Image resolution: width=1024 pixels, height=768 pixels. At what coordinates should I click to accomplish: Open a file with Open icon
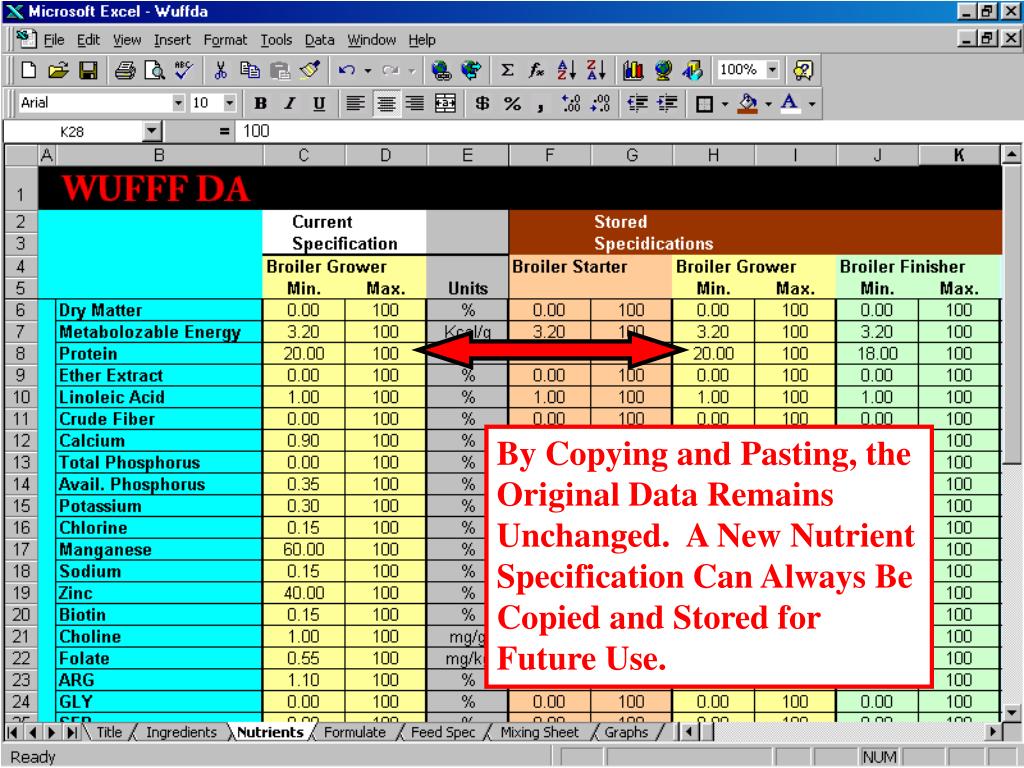(58, 70)
